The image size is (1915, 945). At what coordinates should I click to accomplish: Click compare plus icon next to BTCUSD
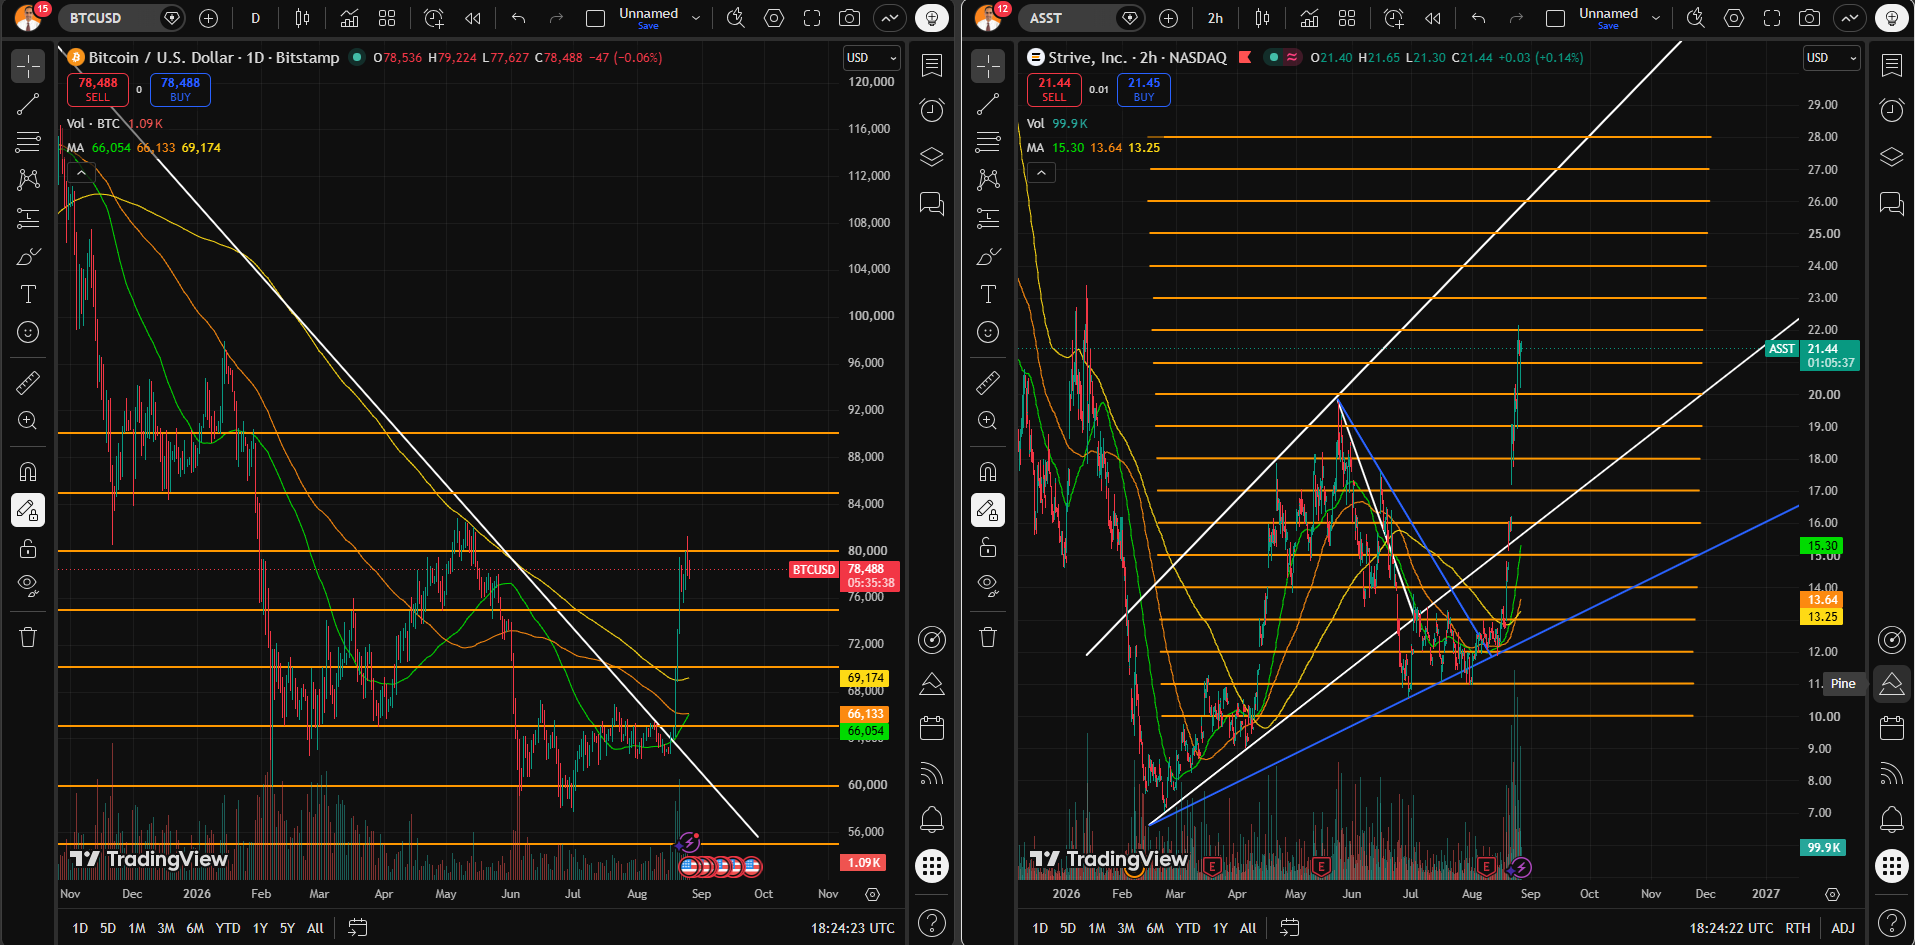coord(208,18)
